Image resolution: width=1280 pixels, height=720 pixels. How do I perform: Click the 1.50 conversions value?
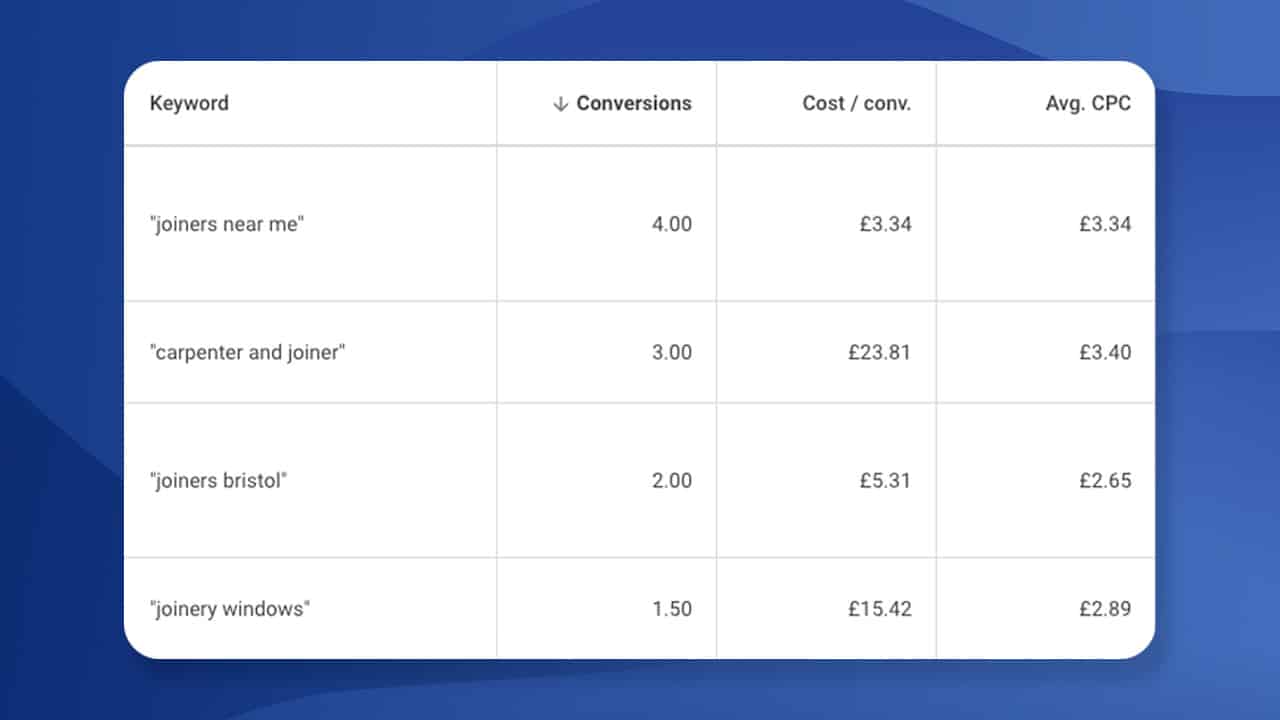click(x=672, y=609)
